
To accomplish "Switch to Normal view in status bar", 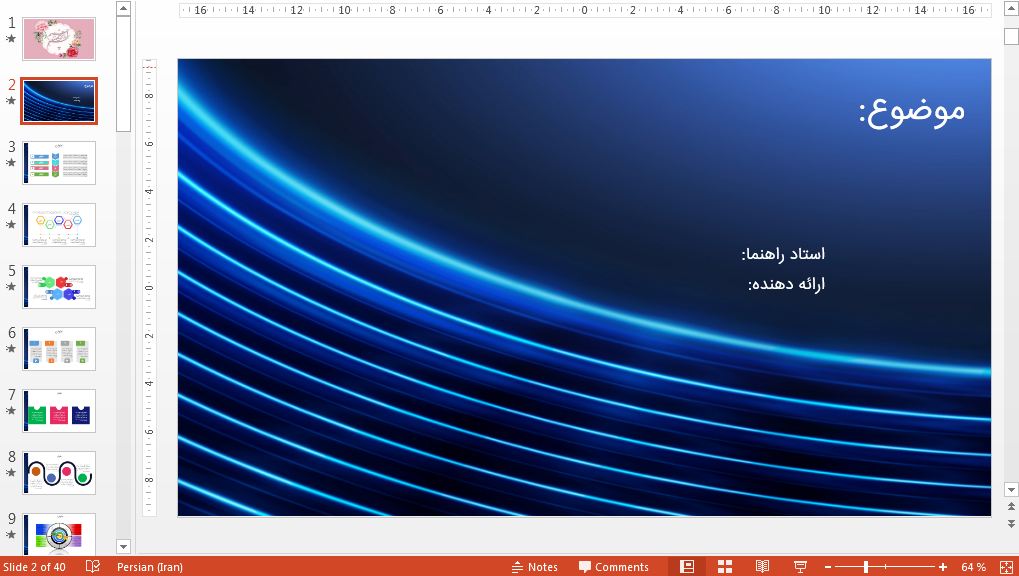I will click(x=687, y=567).
